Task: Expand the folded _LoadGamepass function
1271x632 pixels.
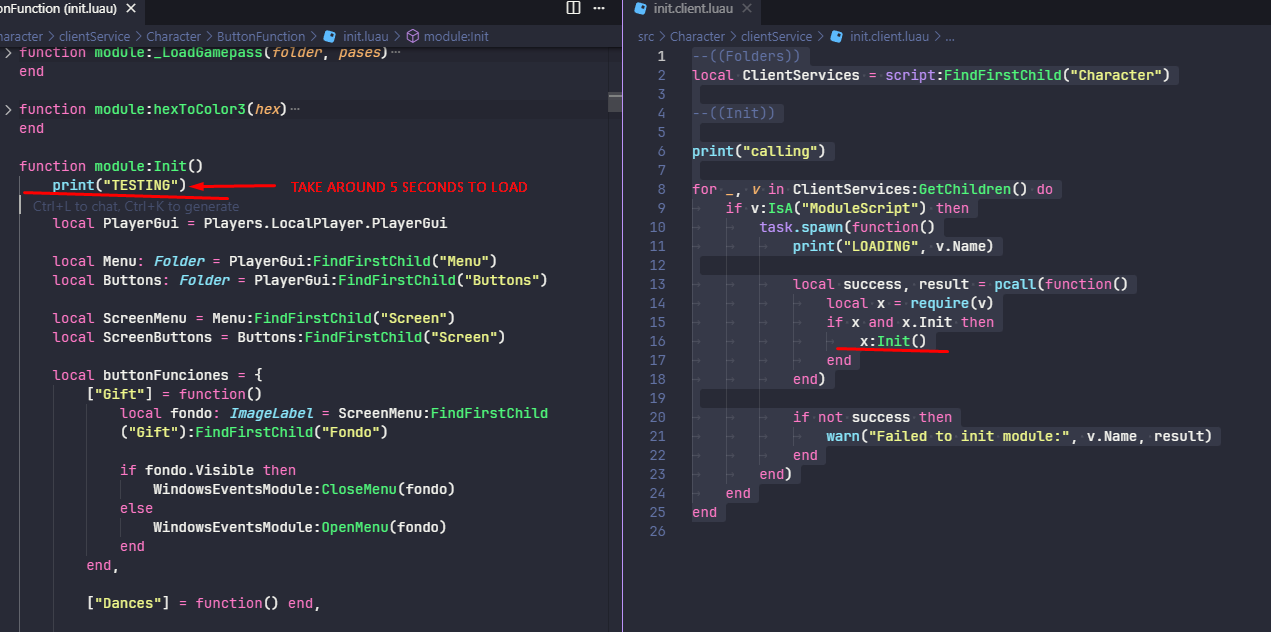Action: pyautogui.click(x=8, y=52)
